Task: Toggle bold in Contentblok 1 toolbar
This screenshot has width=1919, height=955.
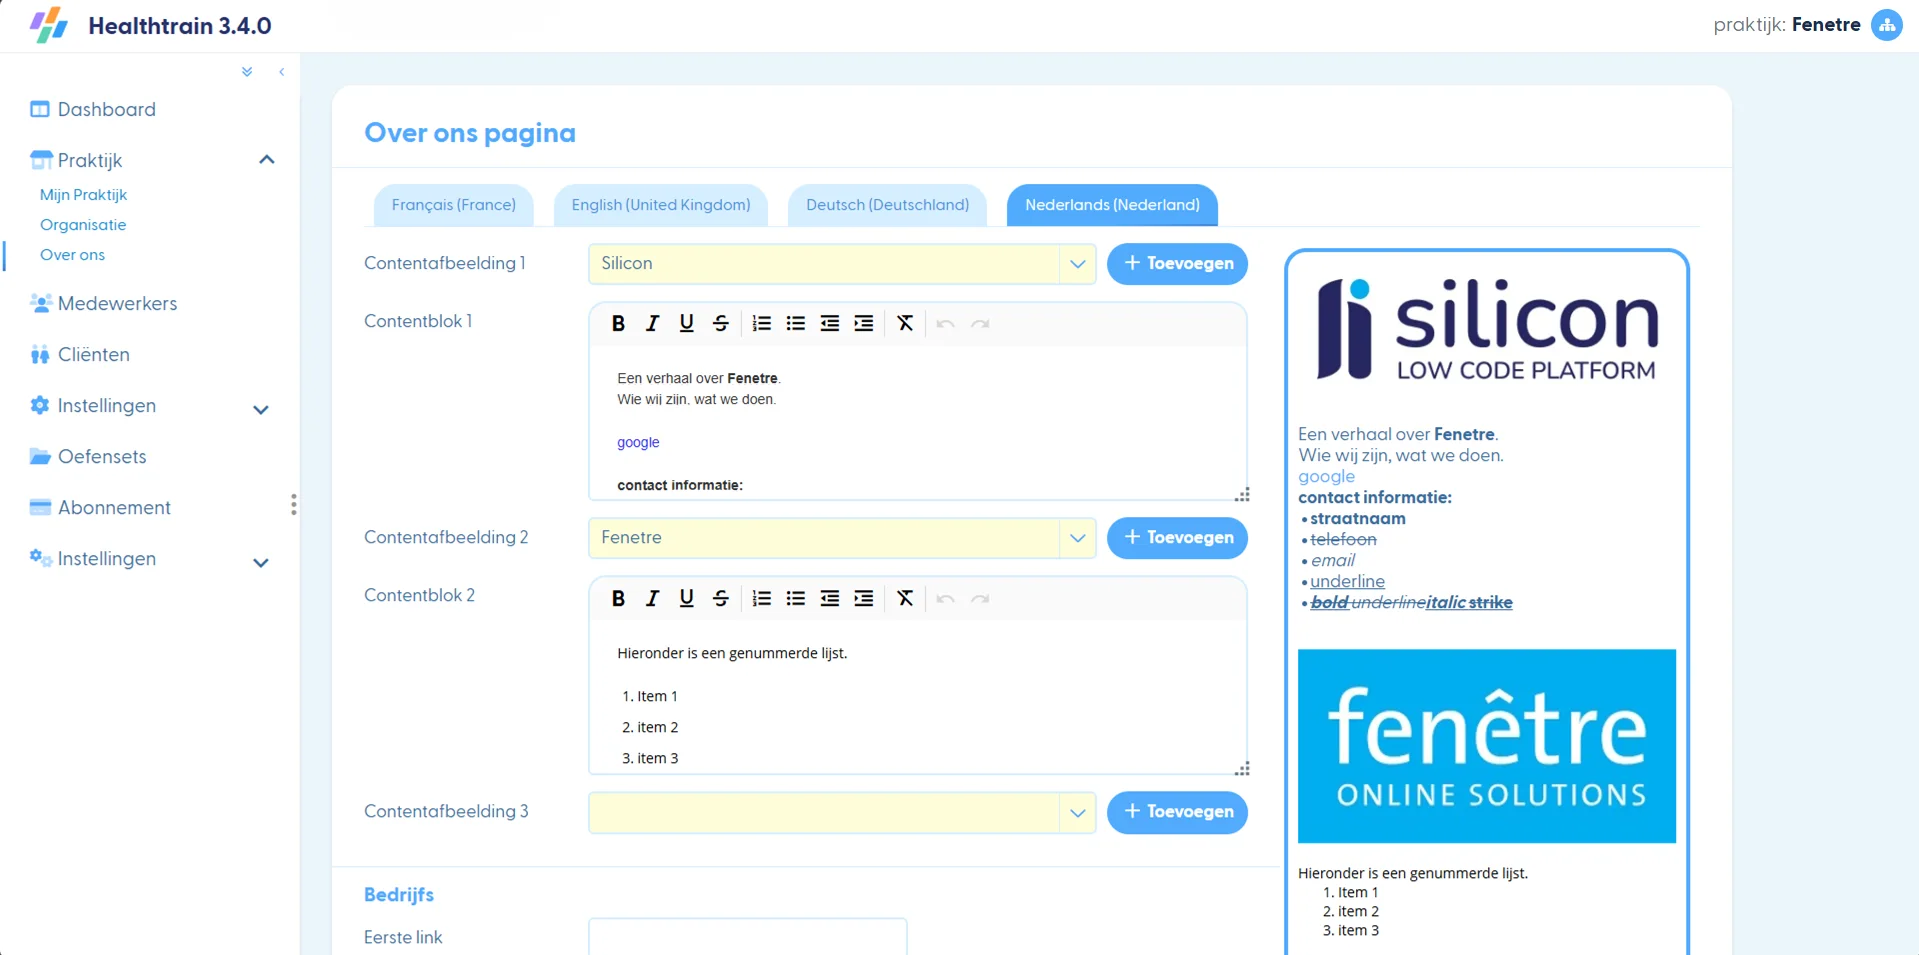Action: [x=618, y=323]
